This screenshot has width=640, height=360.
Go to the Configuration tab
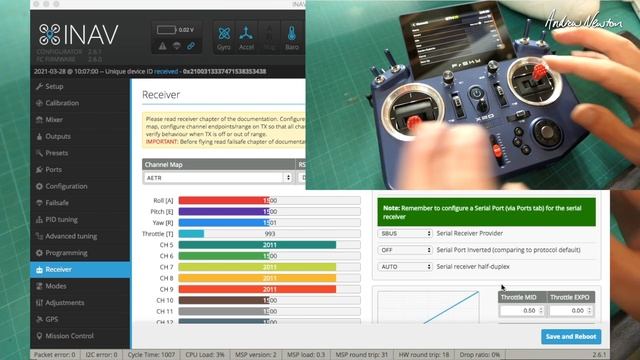tap(80, 186)
